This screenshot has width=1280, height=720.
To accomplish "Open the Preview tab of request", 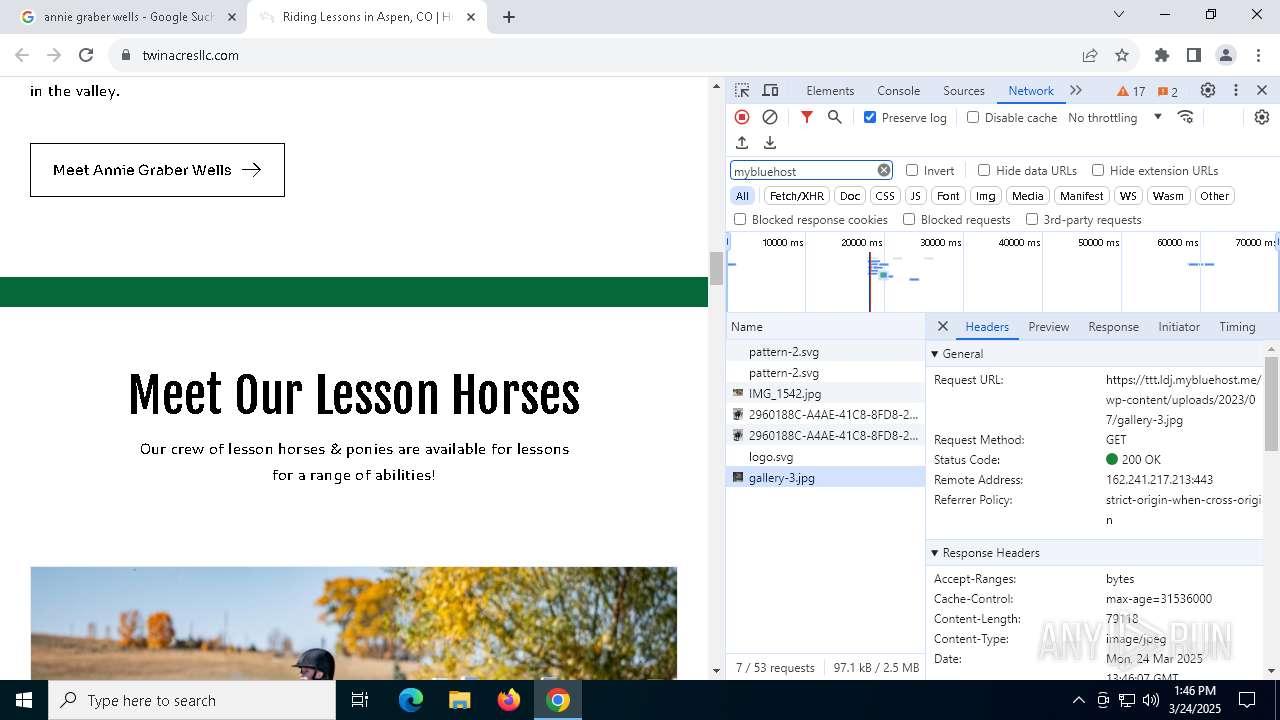I will click(x=1048, y=327).
